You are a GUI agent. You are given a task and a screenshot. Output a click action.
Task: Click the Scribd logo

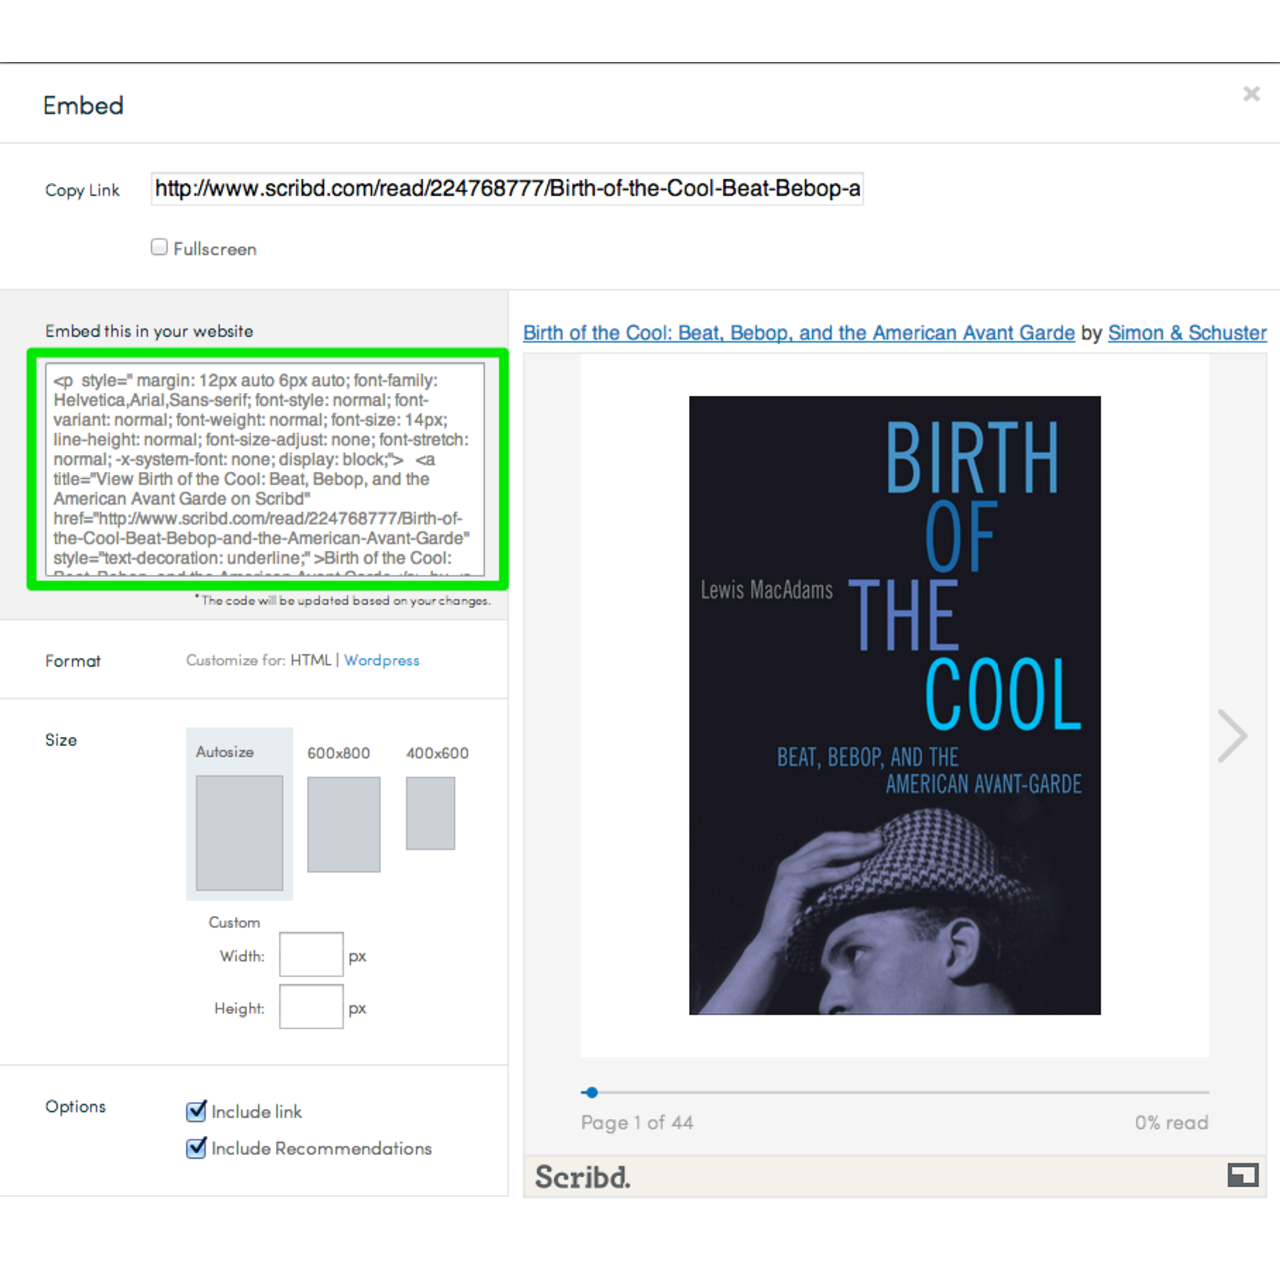pos(582,1177)
